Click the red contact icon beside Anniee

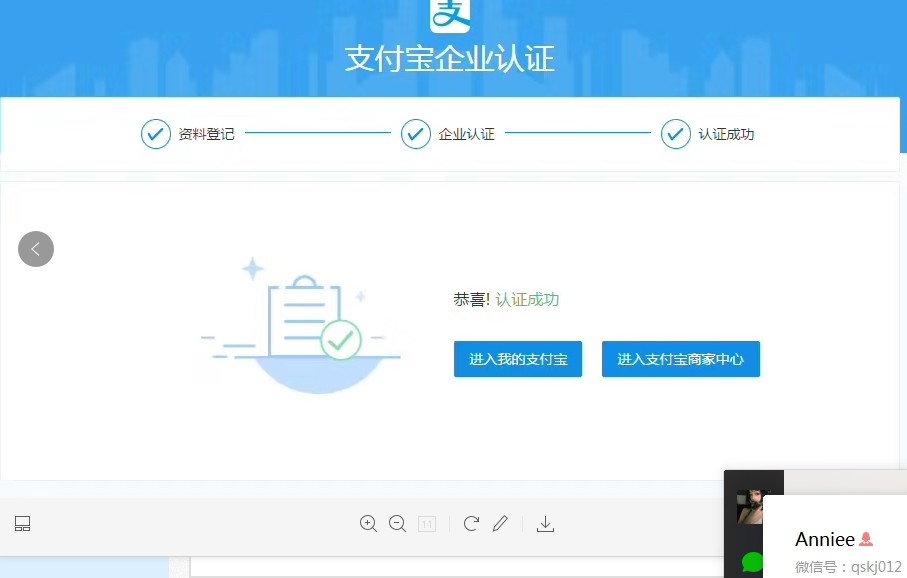pyautogui.click(x=866, y=539)
